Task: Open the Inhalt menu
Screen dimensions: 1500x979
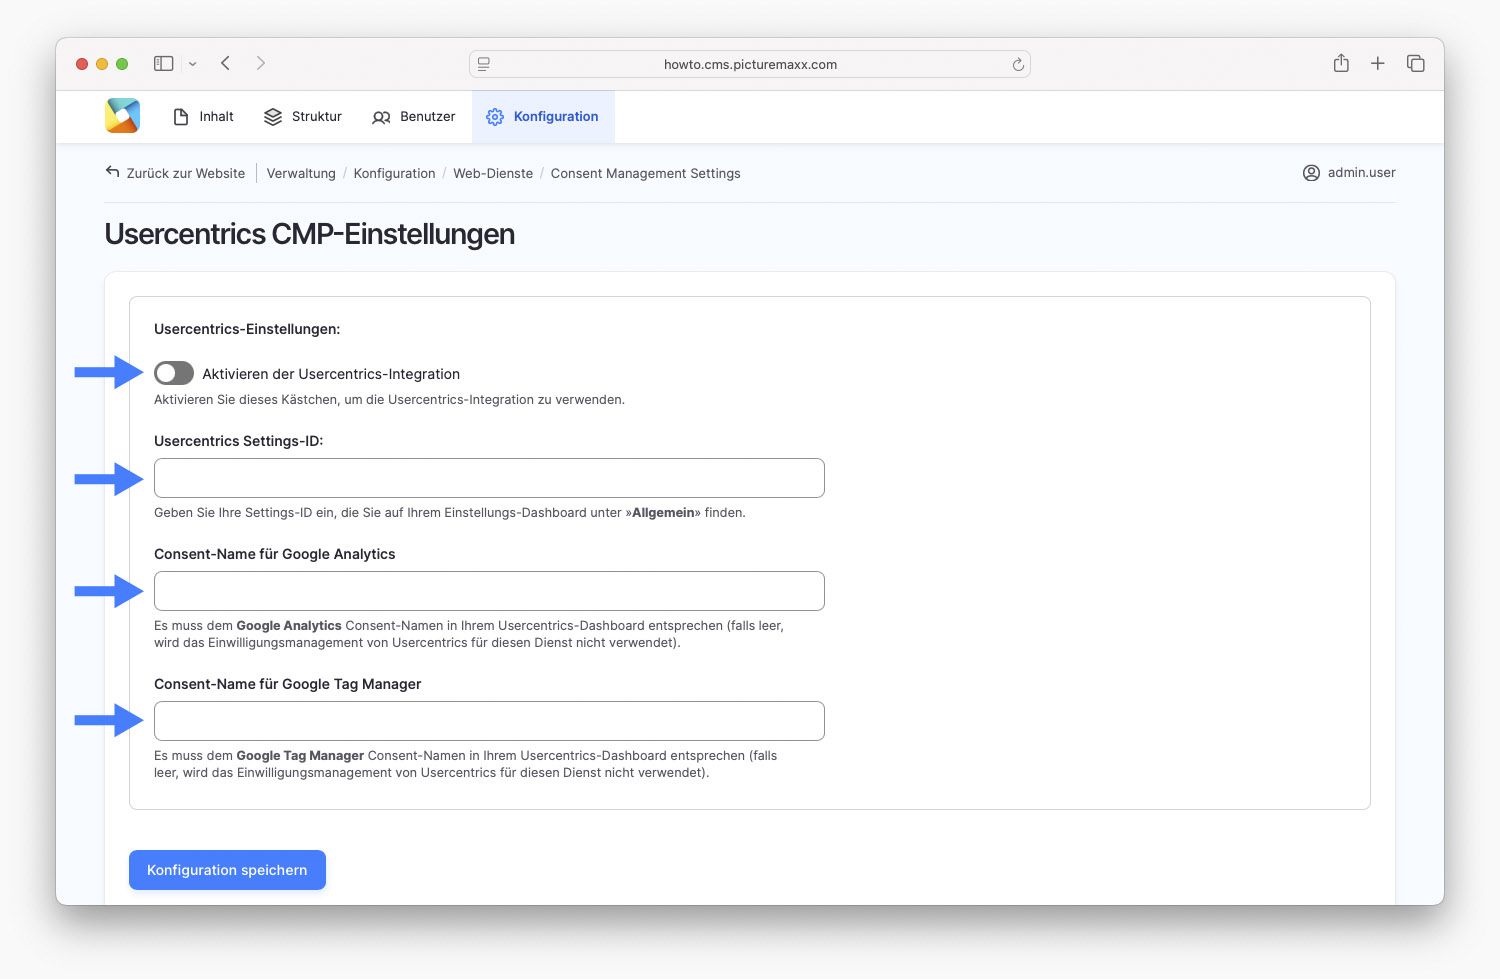Action: pyautogui.click(x=203, y=117)
